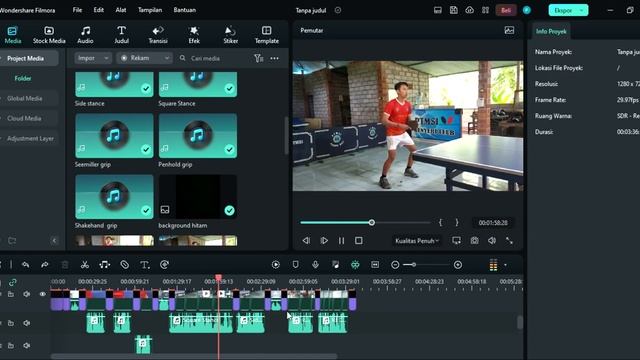
Task: Open the Judul titles tab
Action: click(121, 35)
